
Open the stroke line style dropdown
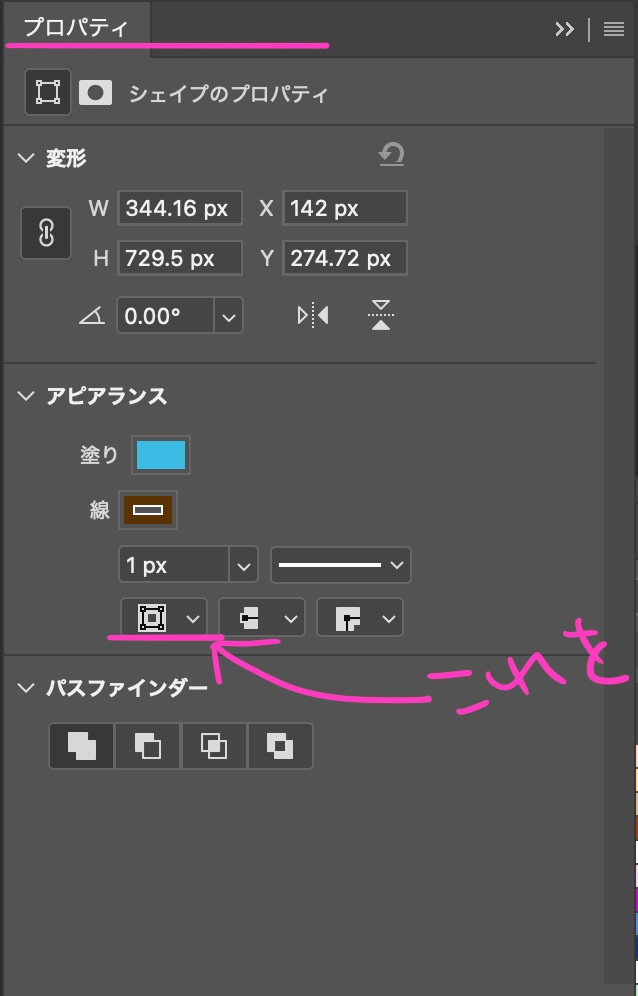(x=341, y=565)
